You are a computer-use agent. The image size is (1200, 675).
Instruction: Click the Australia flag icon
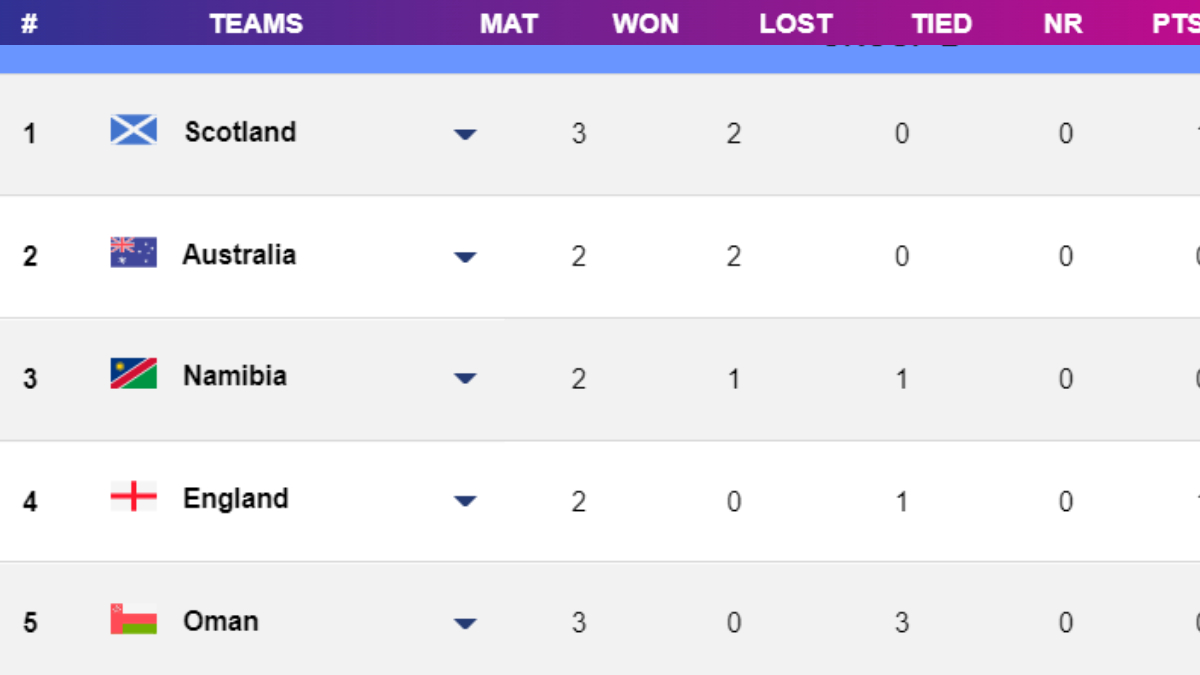133,252
